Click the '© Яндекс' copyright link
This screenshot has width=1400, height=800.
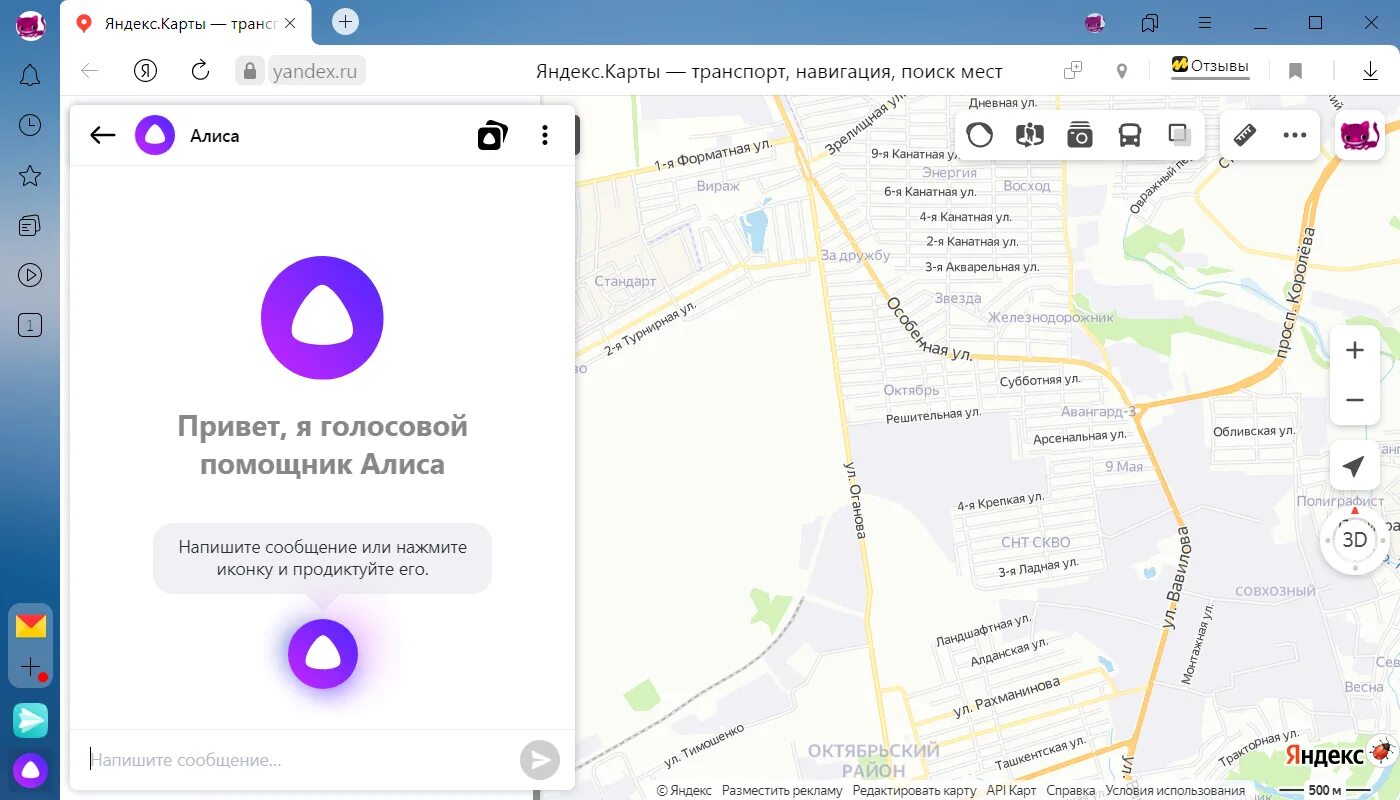pyautogui.click(x=684, y=790)
